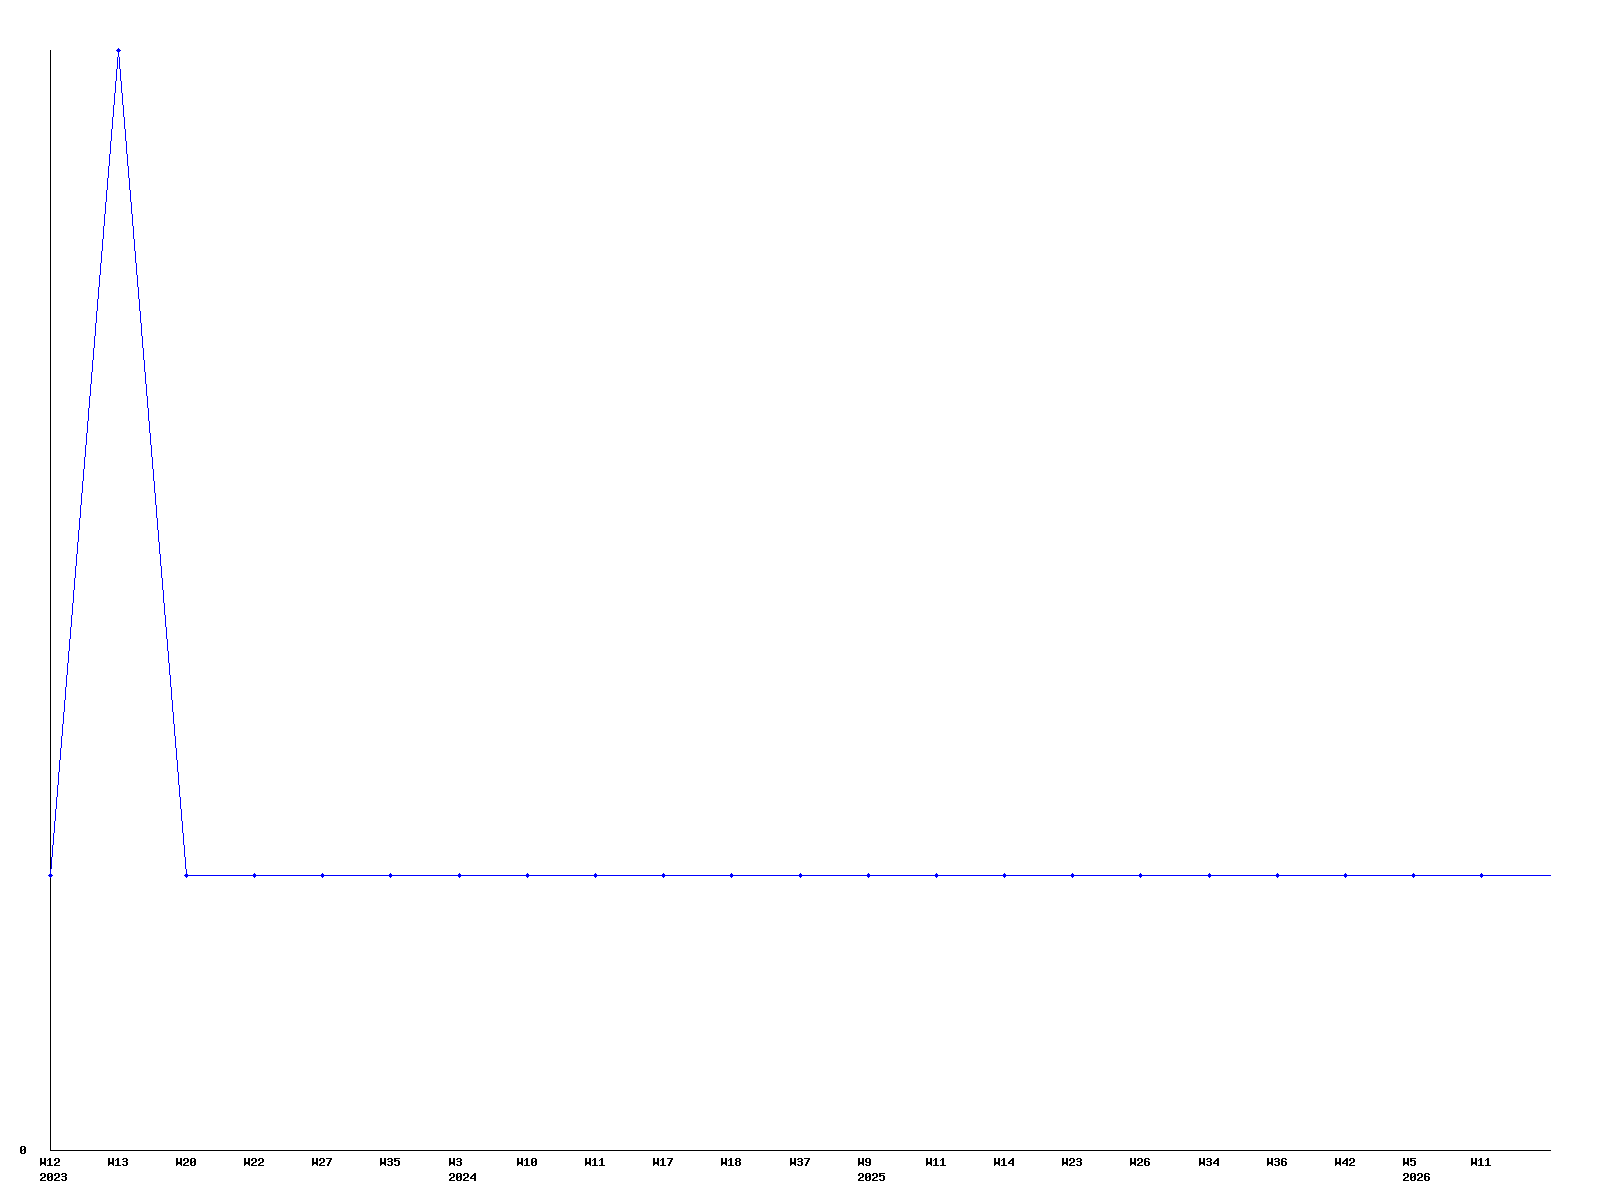Select the data point above W5 2026
Viewport: 1600px width, 1200px height.
[x=1413, y=875]
